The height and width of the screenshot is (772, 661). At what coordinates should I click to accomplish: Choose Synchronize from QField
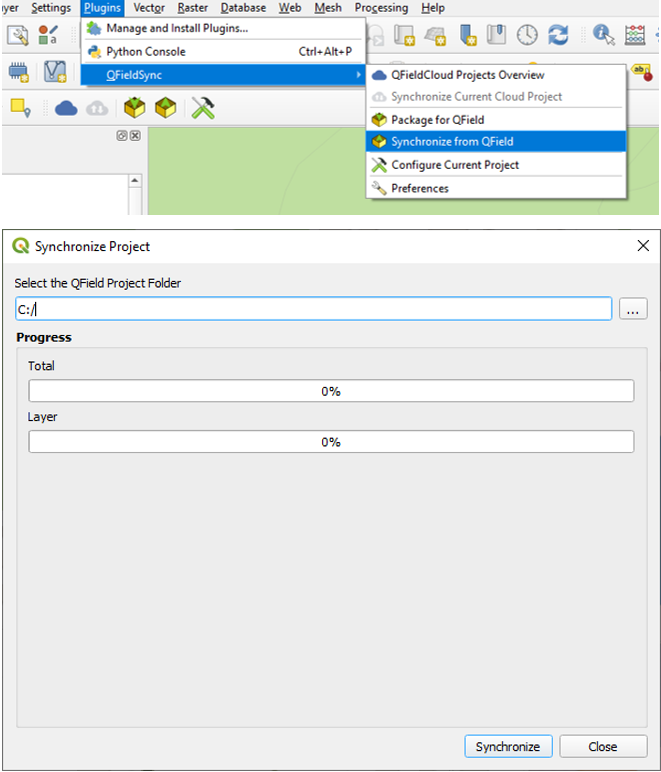[x=496, y=142]
